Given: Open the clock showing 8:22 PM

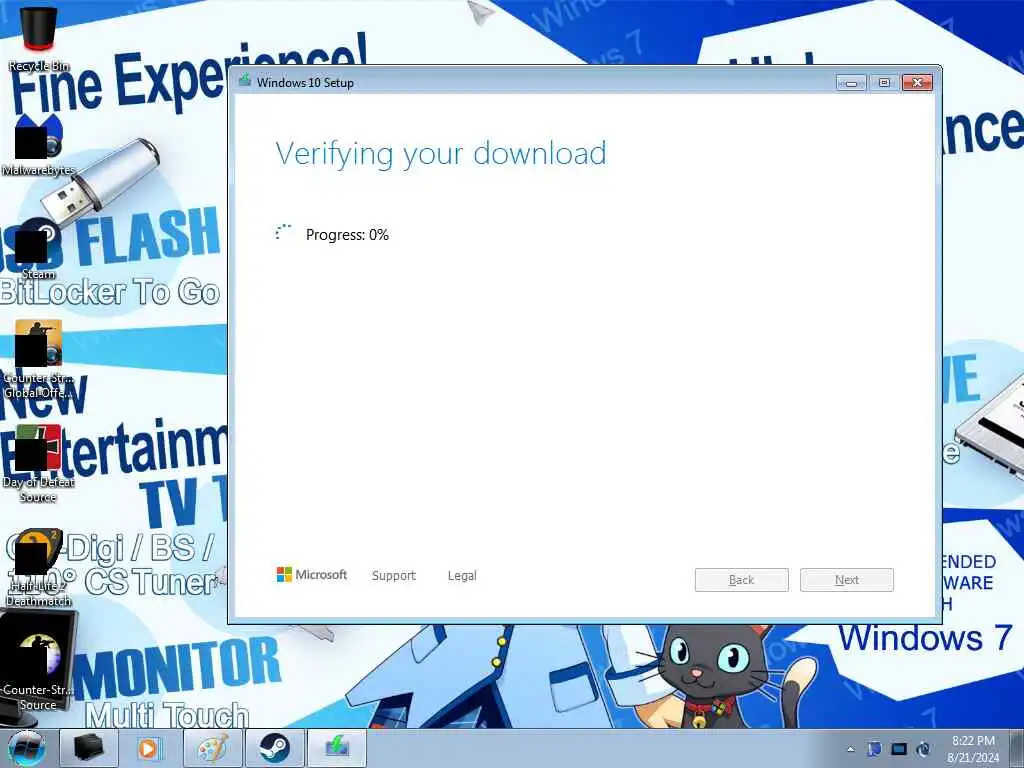Looking at the screenshot, I should (x=973, y=749).
